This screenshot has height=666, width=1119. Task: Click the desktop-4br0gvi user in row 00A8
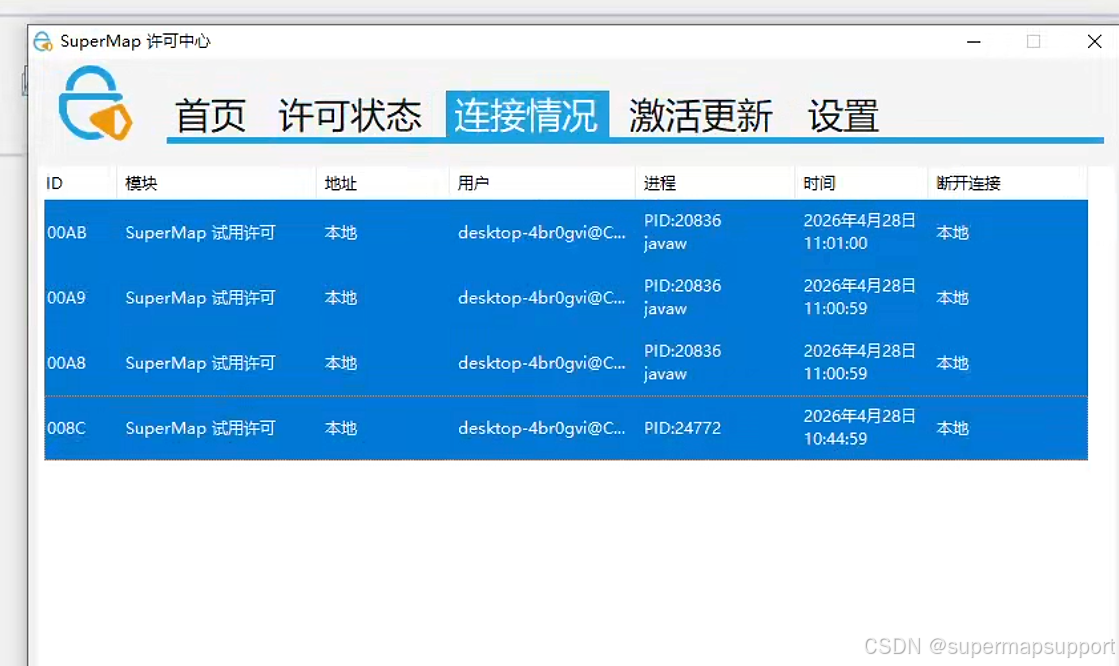[542, 363]
